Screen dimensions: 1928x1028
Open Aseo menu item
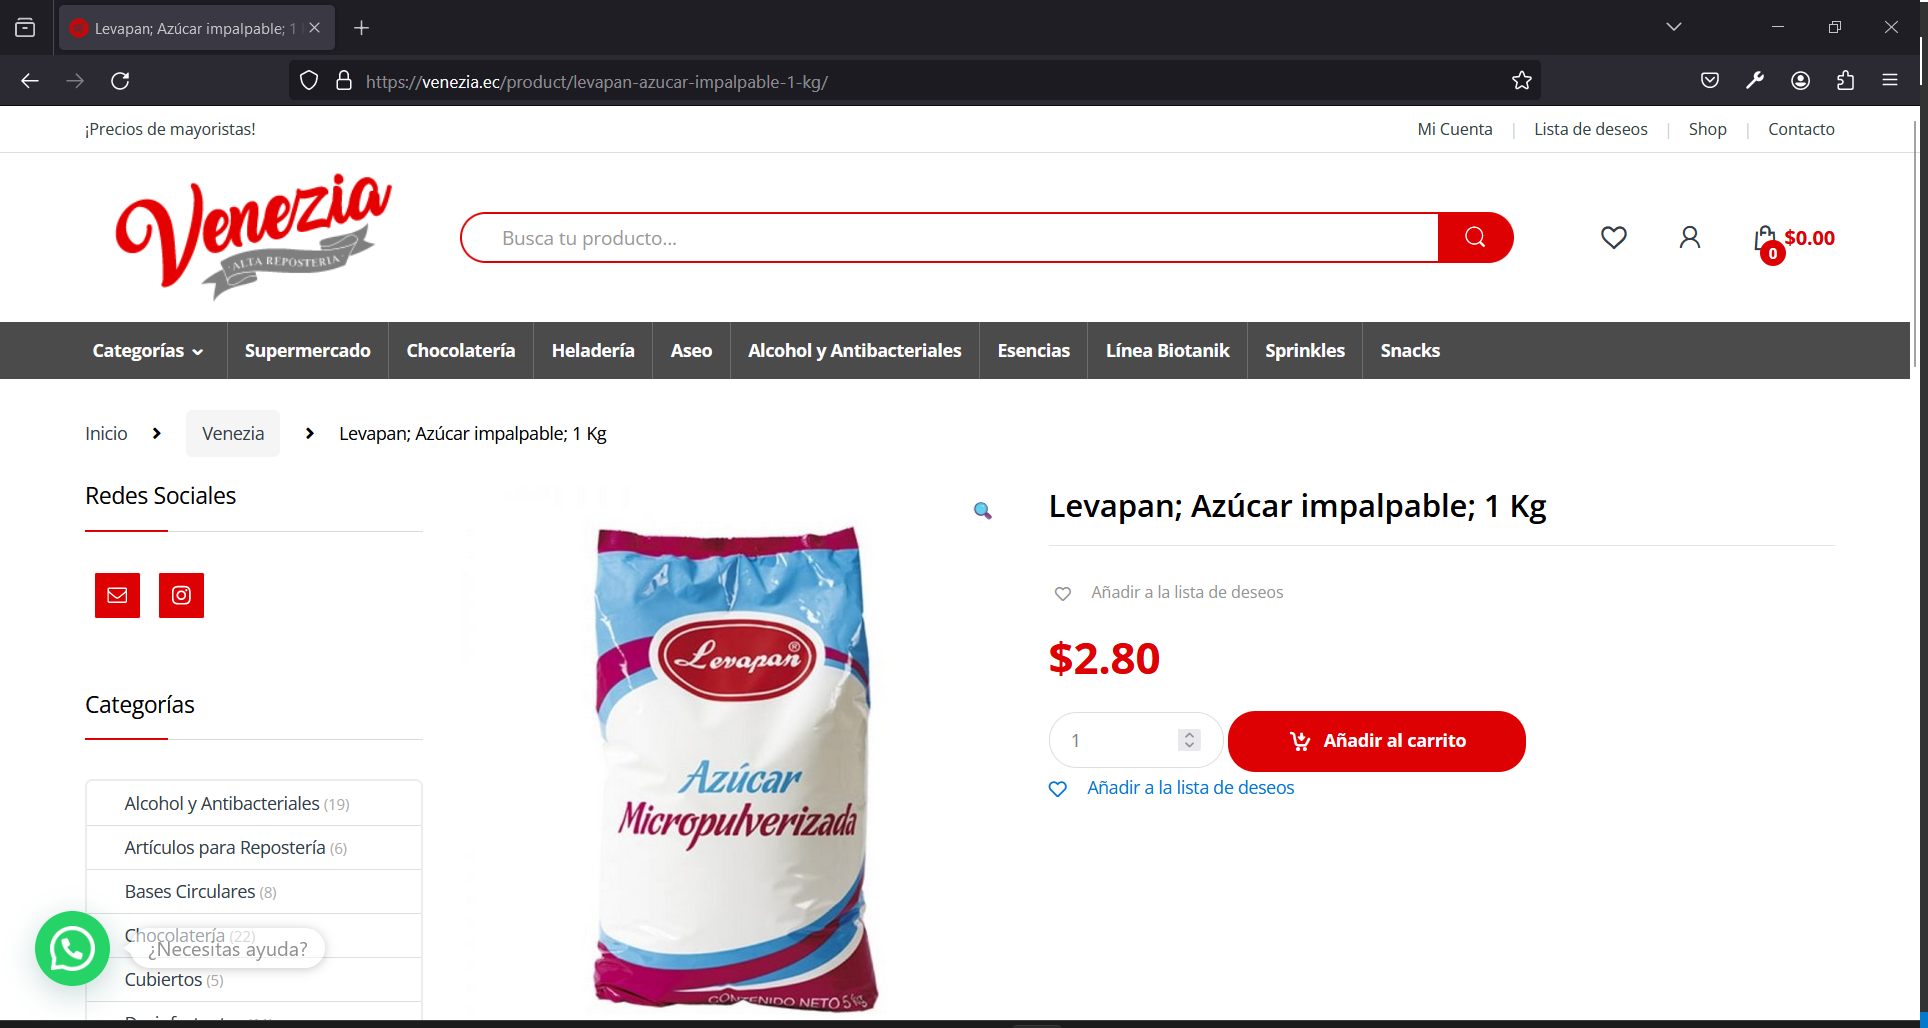click(x=691, y=350)
